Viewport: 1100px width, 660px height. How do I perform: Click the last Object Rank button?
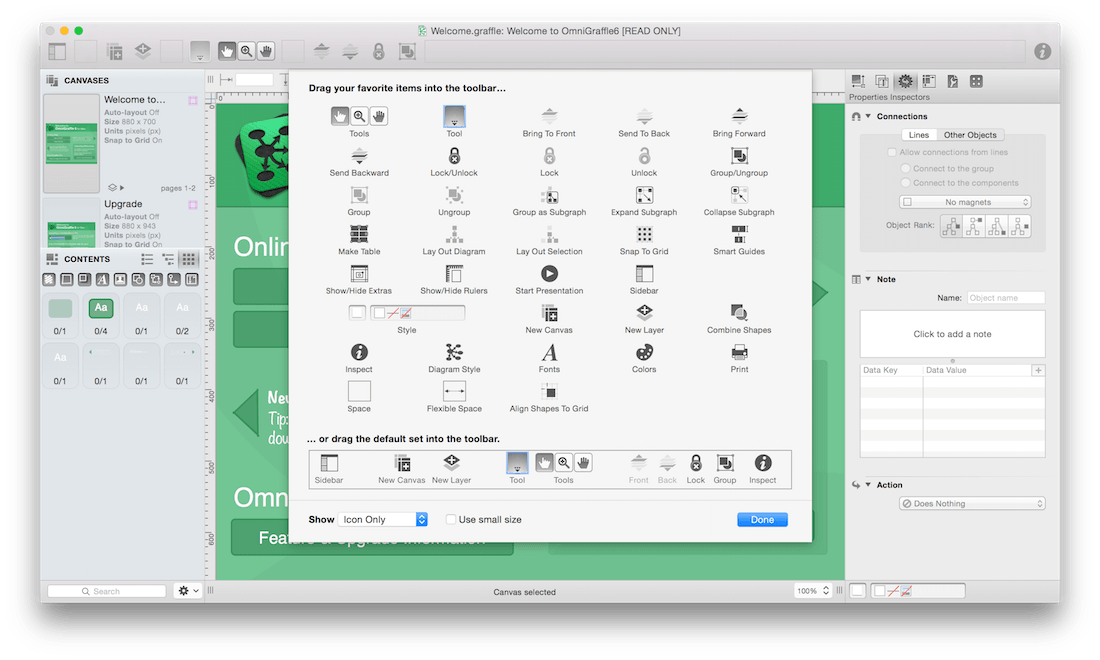1019,227
